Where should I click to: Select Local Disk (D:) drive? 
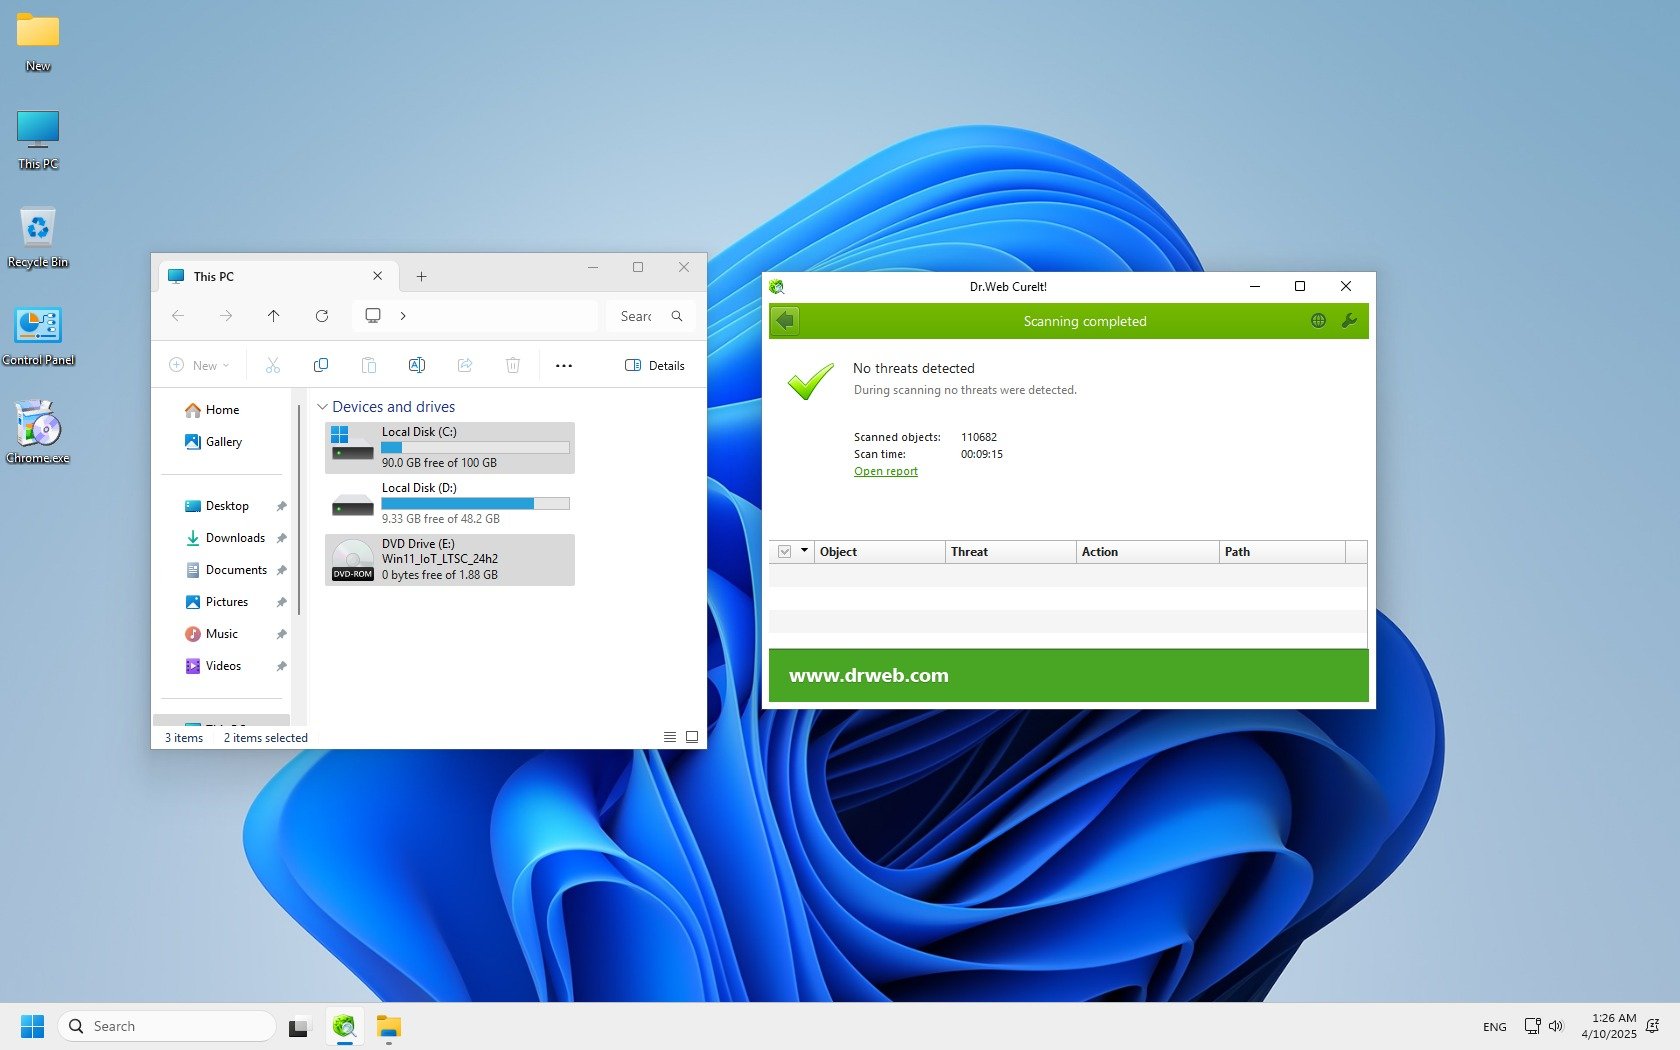coord(450,503)
